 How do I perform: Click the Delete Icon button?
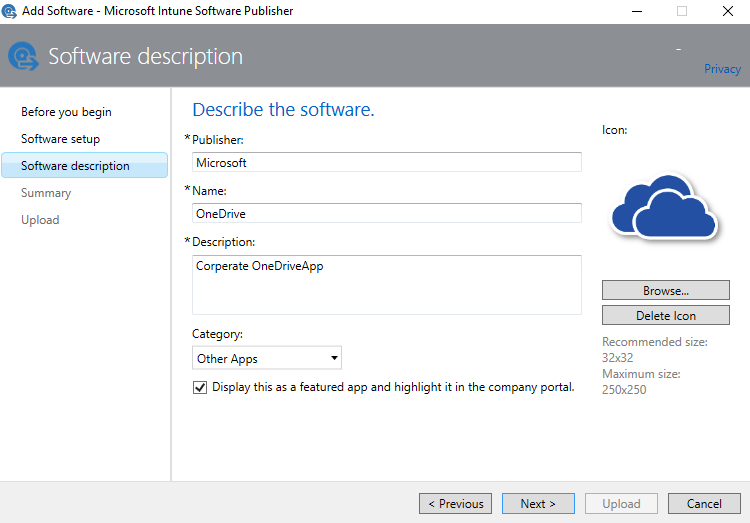(665, 315)
